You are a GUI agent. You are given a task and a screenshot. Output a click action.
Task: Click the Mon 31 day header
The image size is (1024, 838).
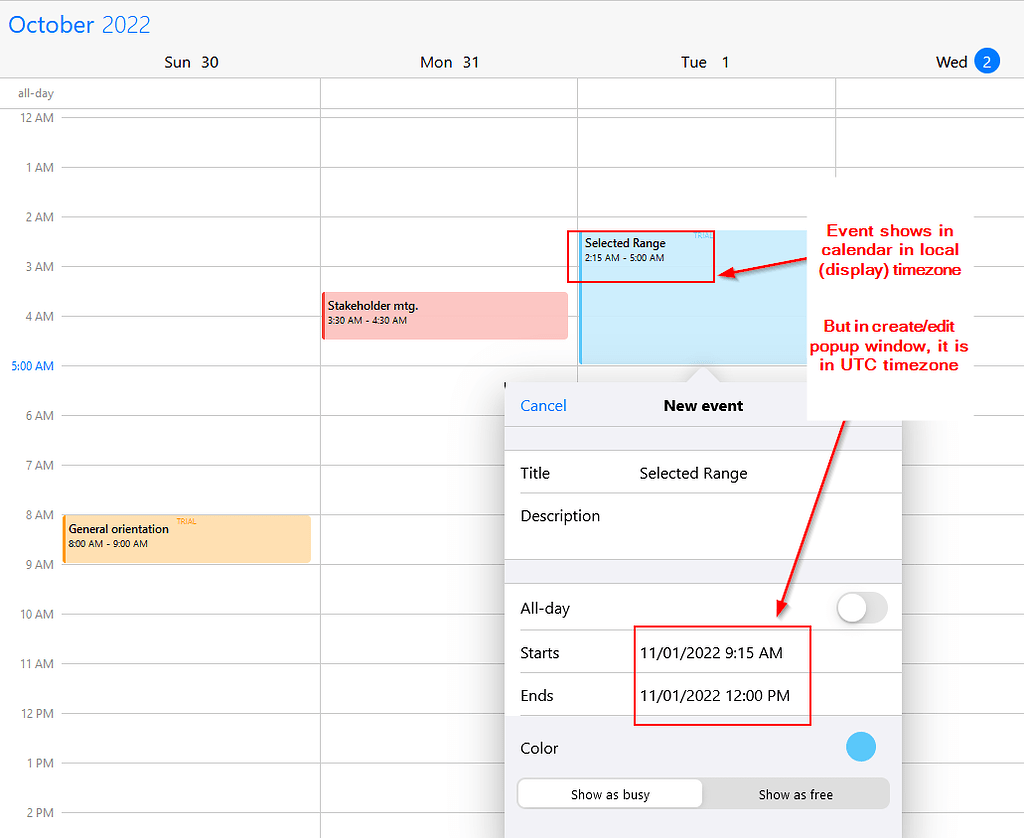pyautogui.click(x=450, y=61)
